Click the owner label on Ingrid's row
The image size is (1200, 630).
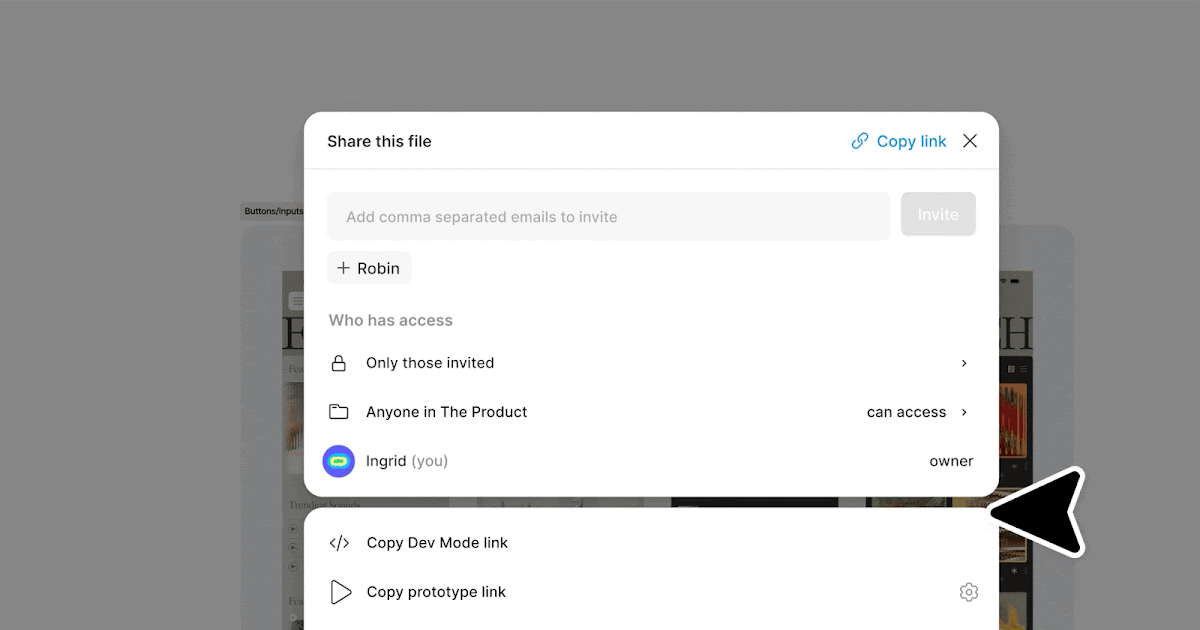click(951, 461)
